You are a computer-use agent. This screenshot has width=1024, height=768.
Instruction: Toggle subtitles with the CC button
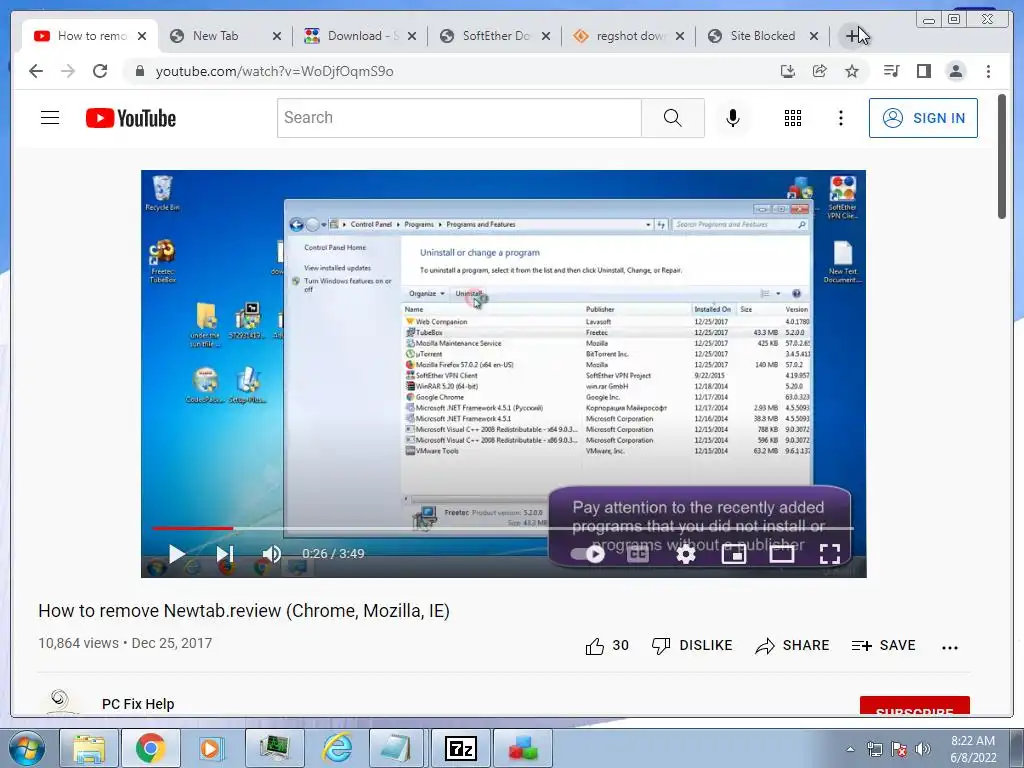pyautogui.click(x=637, y=554)
